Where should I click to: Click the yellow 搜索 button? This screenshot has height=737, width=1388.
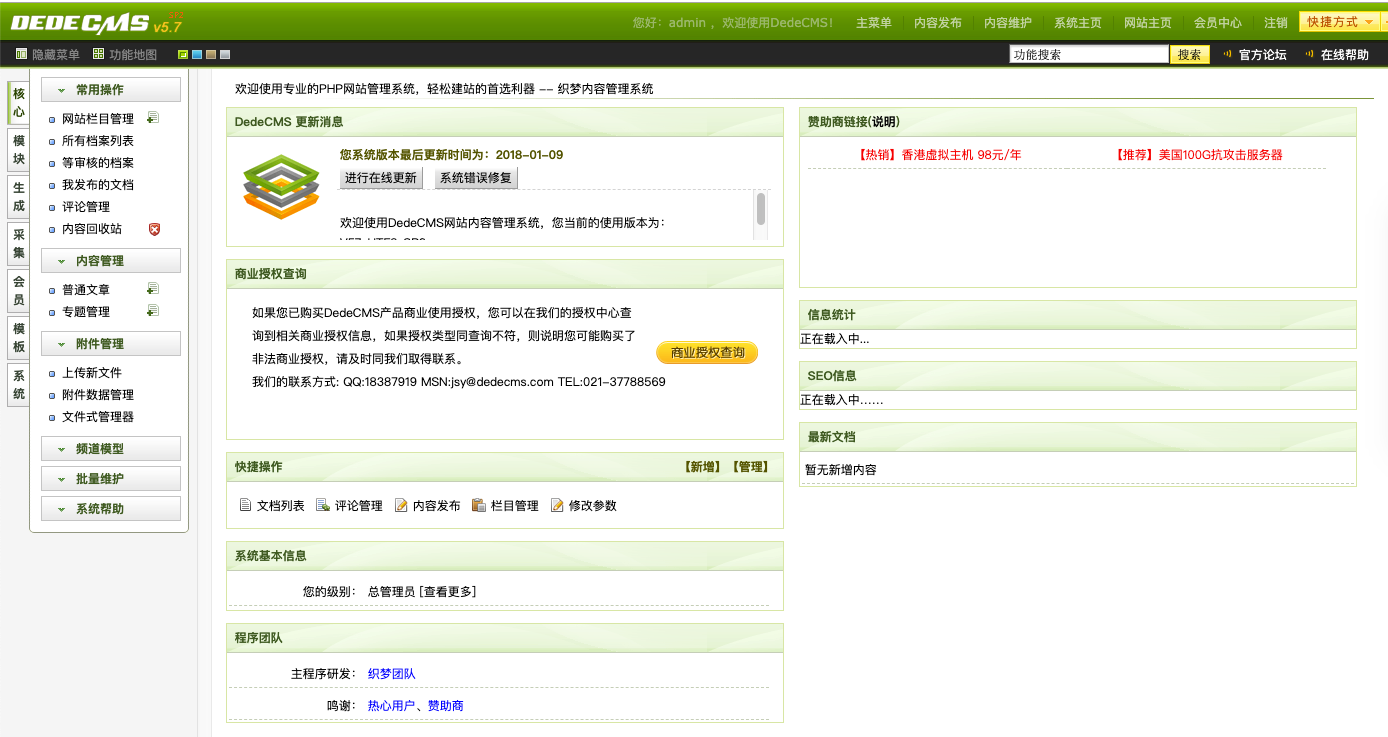point(1189,55)
